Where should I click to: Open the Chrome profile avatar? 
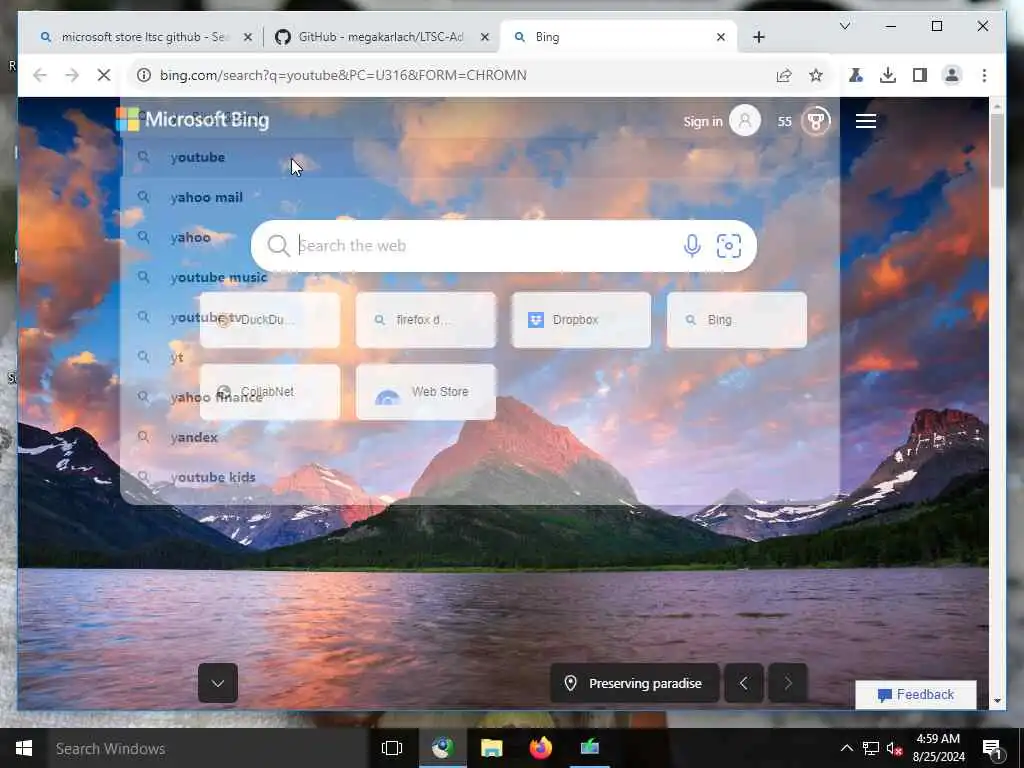tap(952, 75)
